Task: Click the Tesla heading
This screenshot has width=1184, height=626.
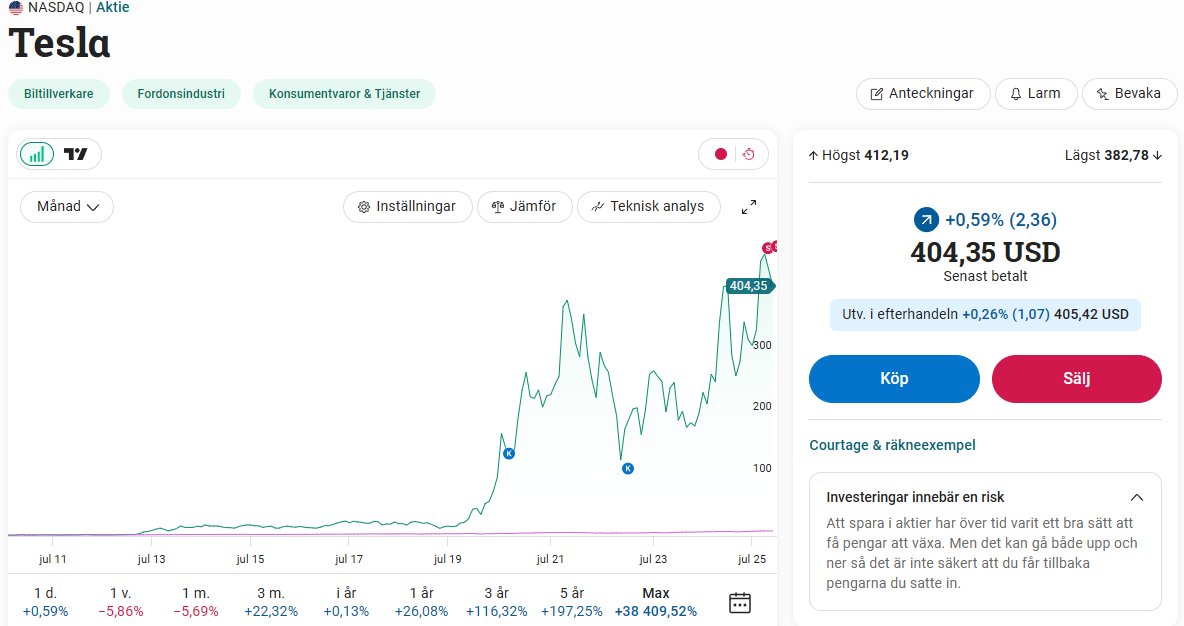Action: tap(60, 42)
